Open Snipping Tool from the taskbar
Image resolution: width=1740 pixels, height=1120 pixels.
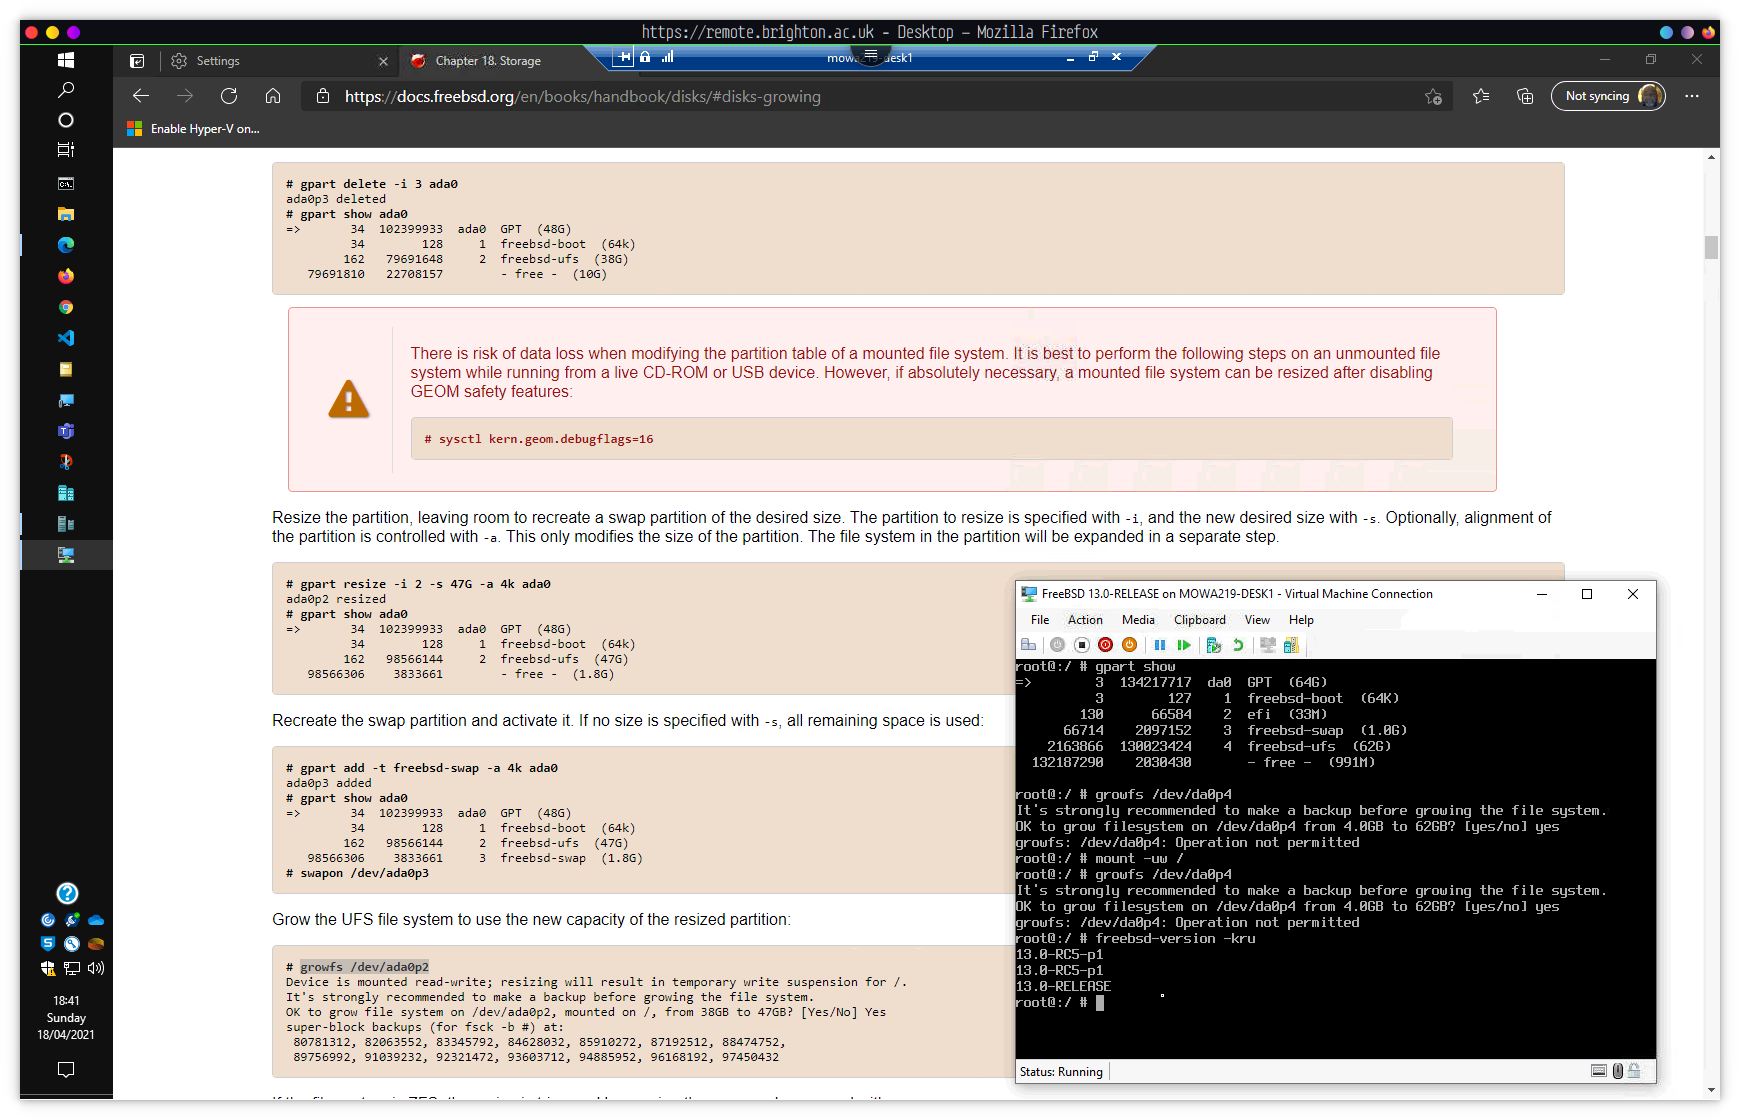click(x=66, y=462)
